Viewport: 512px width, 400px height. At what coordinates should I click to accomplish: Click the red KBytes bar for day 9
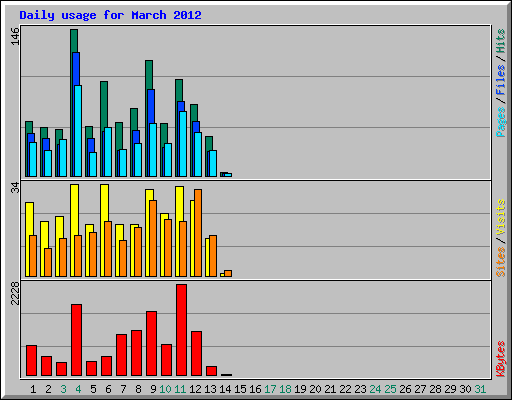coord(151,343)
